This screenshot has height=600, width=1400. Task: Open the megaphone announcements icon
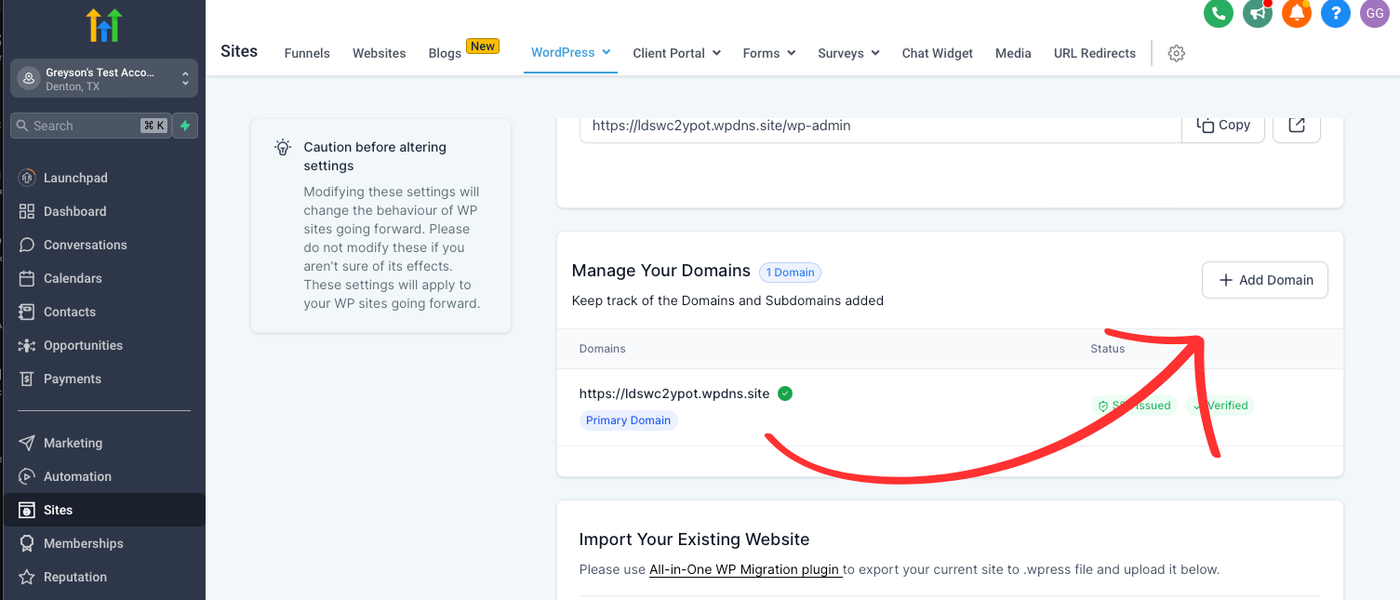pos(1257,13)
